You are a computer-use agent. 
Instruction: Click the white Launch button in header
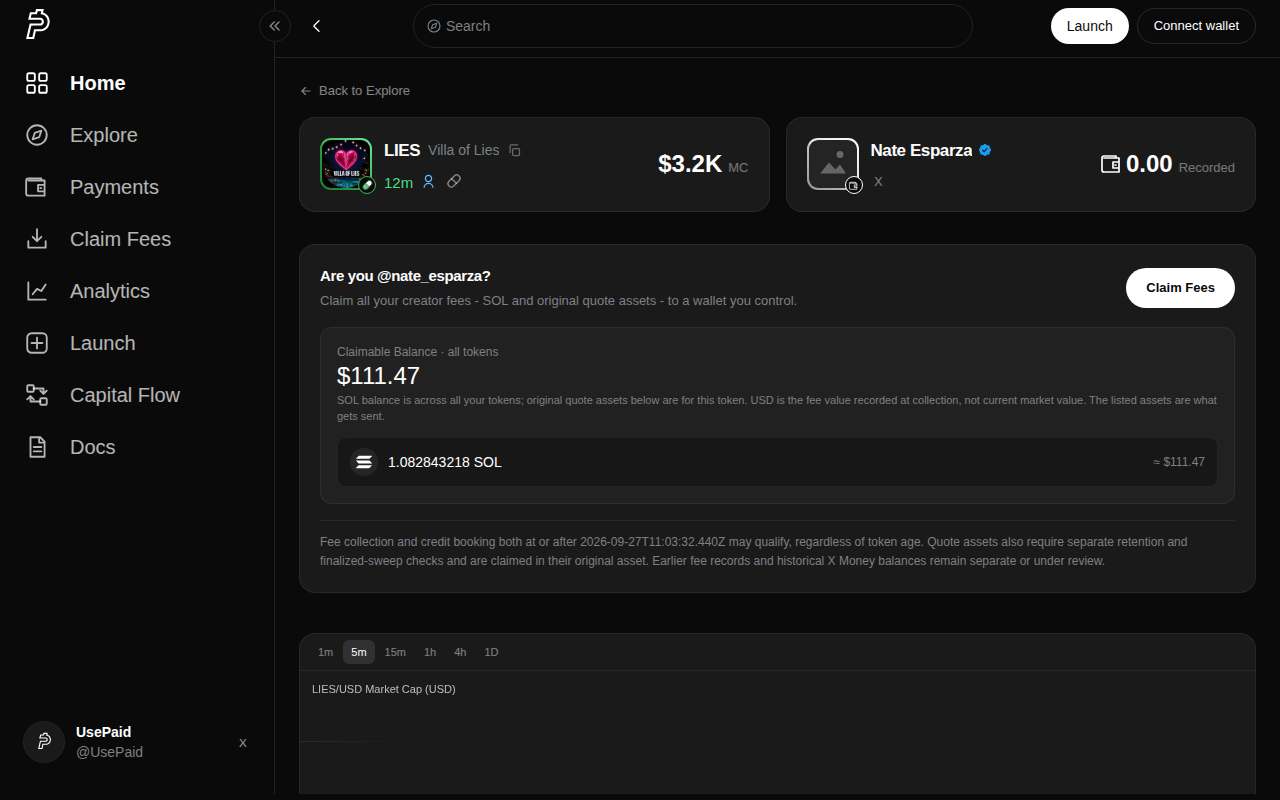(x=1090, y=26)
